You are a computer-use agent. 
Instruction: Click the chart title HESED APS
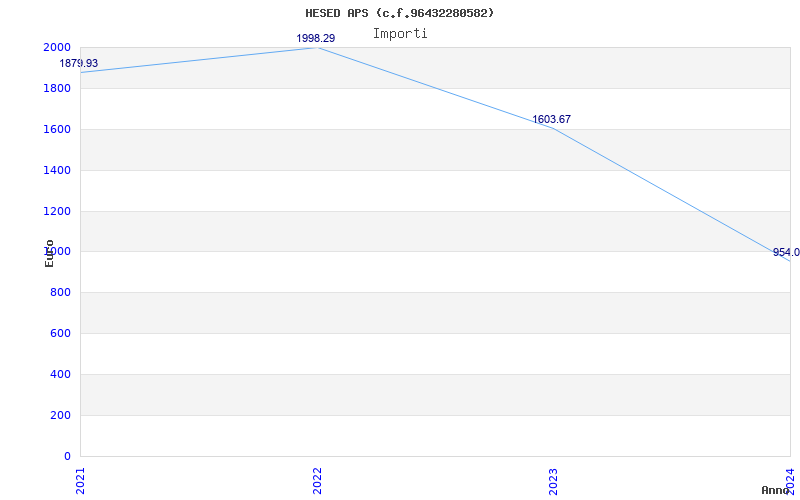(x=399, y=13)
